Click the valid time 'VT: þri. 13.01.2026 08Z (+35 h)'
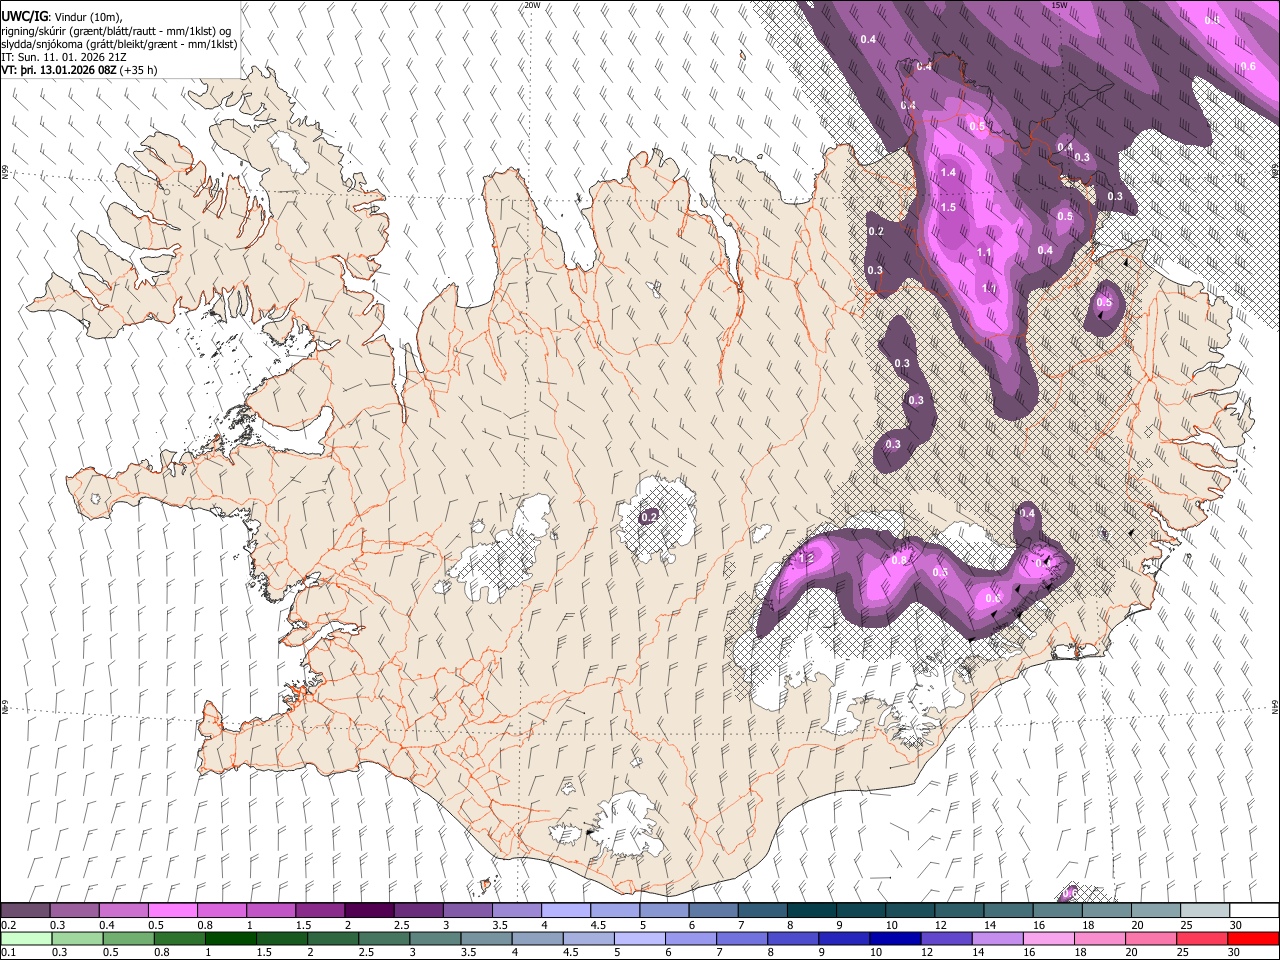The width and height of the screenshot is (1280, 960). (79, 70)
